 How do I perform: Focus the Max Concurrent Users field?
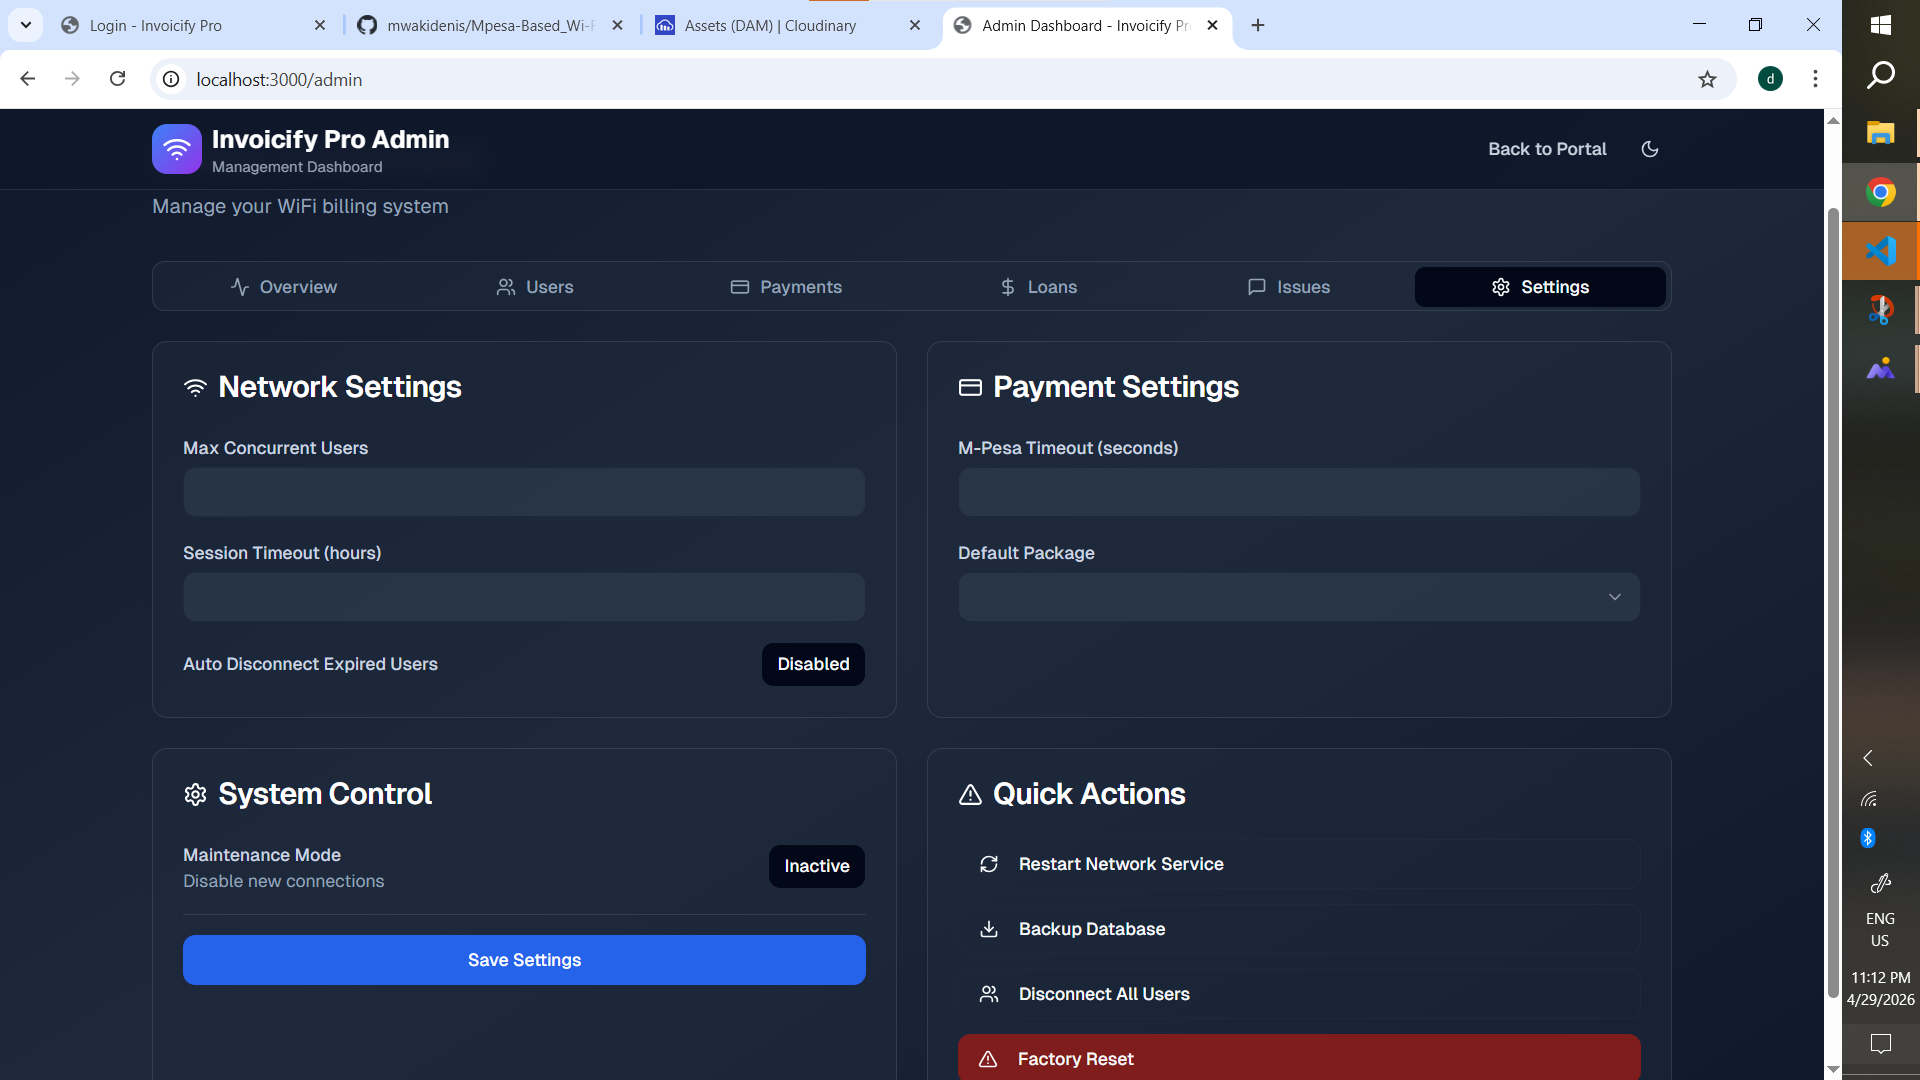coord(524,492)
